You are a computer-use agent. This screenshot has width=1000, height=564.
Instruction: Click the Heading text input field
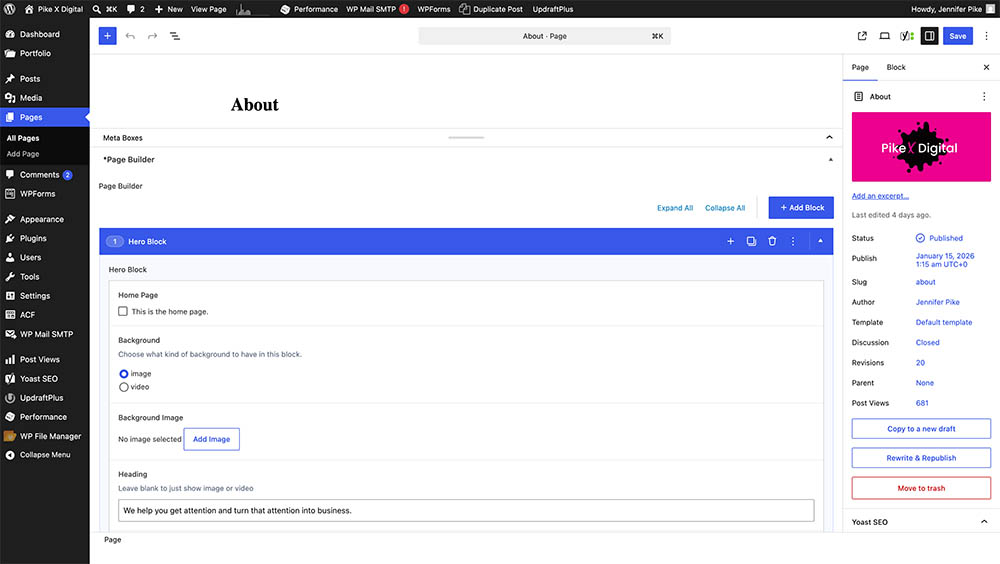coord(466,510)
